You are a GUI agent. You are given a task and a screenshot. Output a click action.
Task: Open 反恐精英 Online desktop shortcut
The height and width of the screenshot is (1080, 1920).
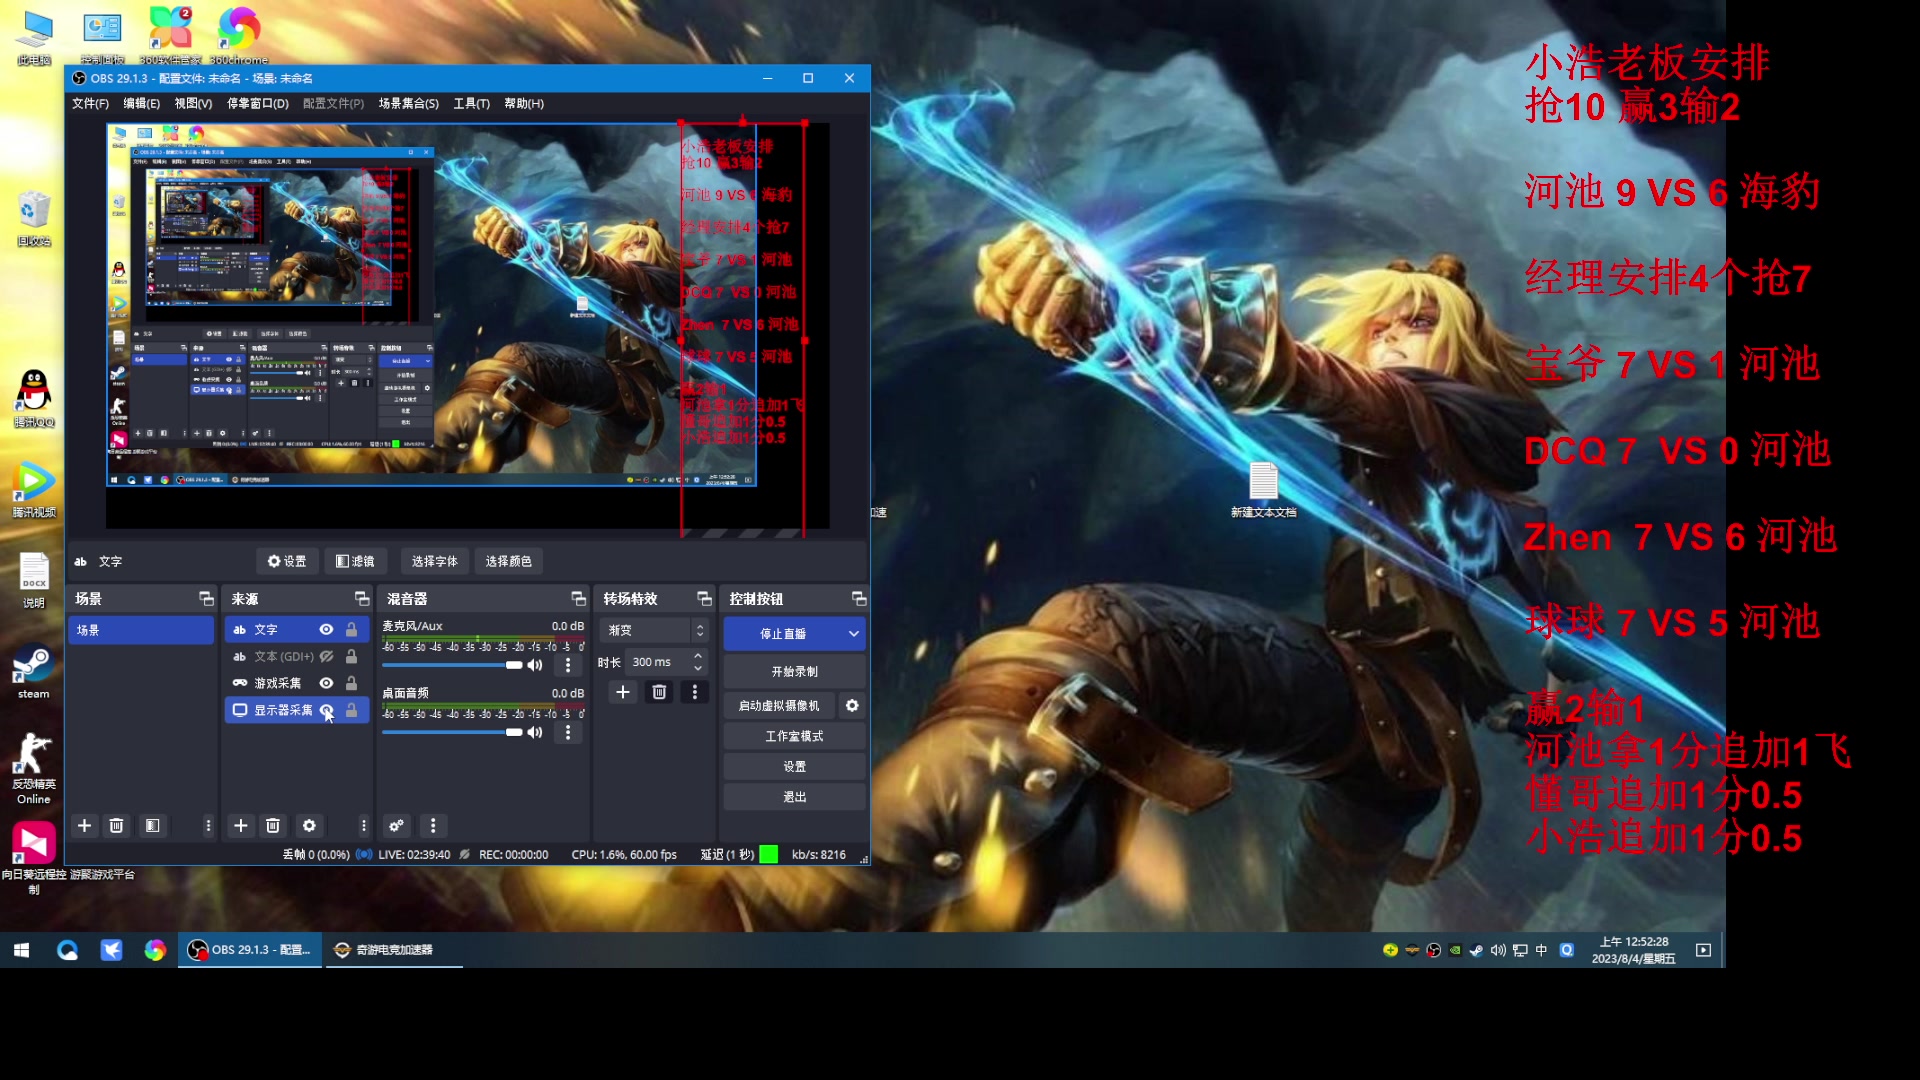click(x=33, y=768)
